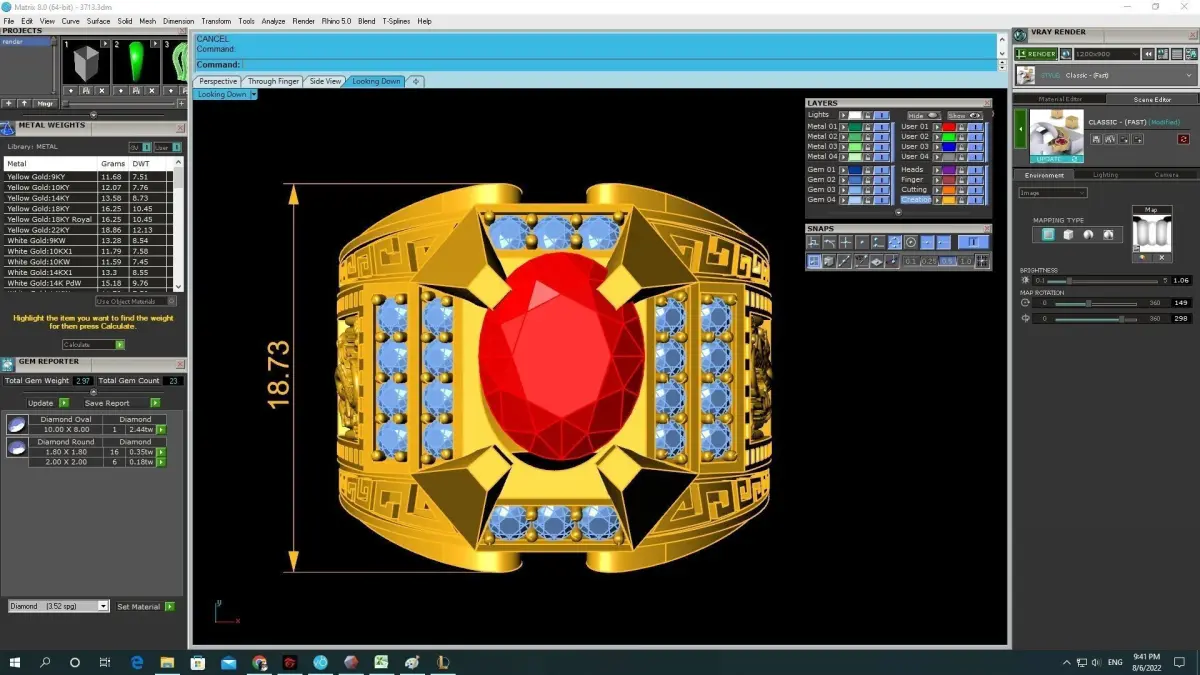Select the Creation layer label
The height and width of the screenshot is (675, 1200).
pyautogui.click(x=915, y=200)
